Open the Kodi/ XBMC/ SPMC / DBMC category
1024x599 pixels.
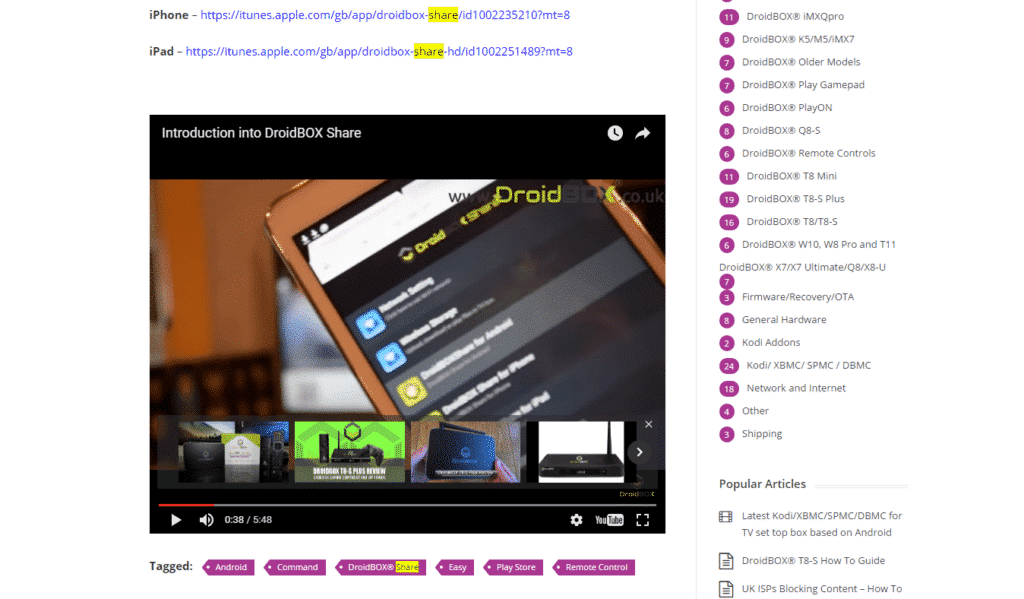(808, 366)
